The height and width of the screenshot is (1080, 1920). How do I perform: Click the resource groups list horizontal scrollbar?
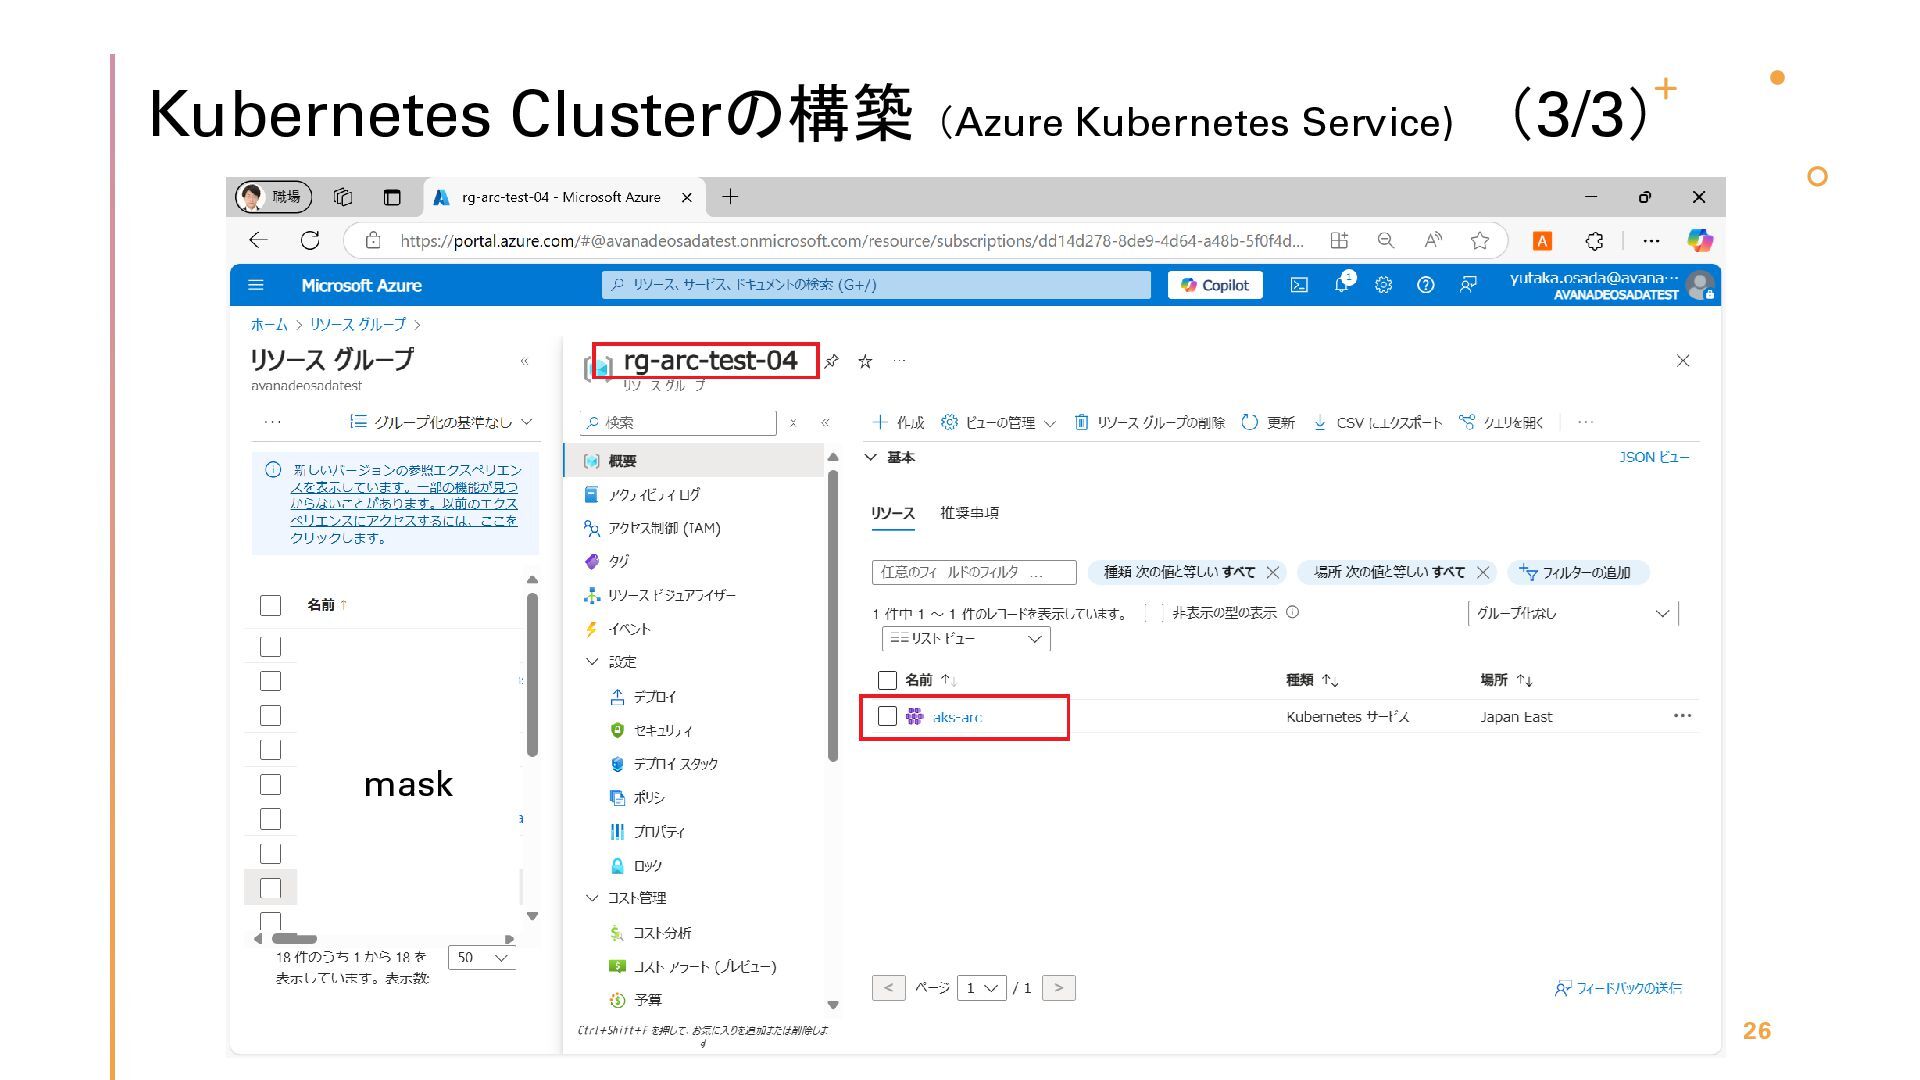coord(294,939)
